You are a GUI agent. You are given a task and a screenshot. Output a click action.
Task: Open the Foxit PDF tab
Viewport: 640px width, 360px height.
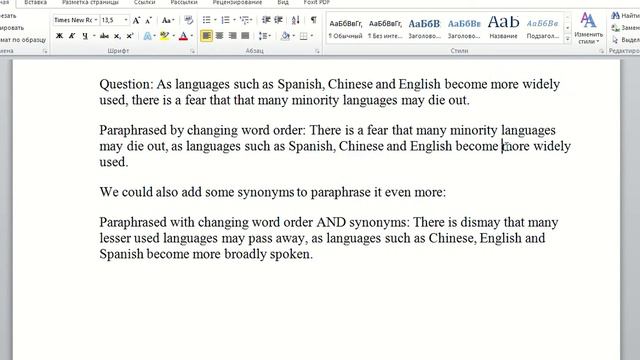[316, 2]
